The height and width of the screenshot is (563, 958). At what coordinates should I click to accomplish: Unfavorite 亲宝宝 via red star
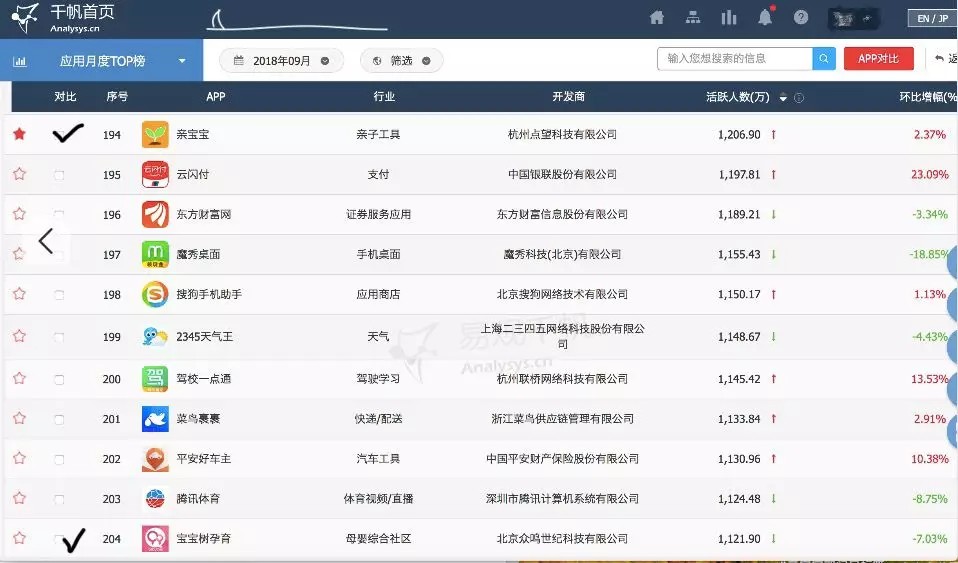click(x=19, y=134)
